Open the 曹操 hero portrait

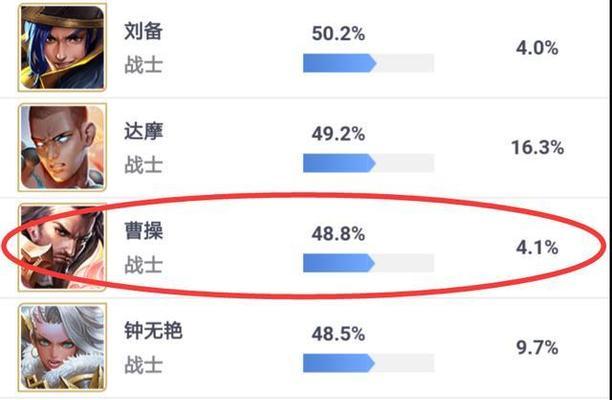pyautogui.click(x=62, y=247)
